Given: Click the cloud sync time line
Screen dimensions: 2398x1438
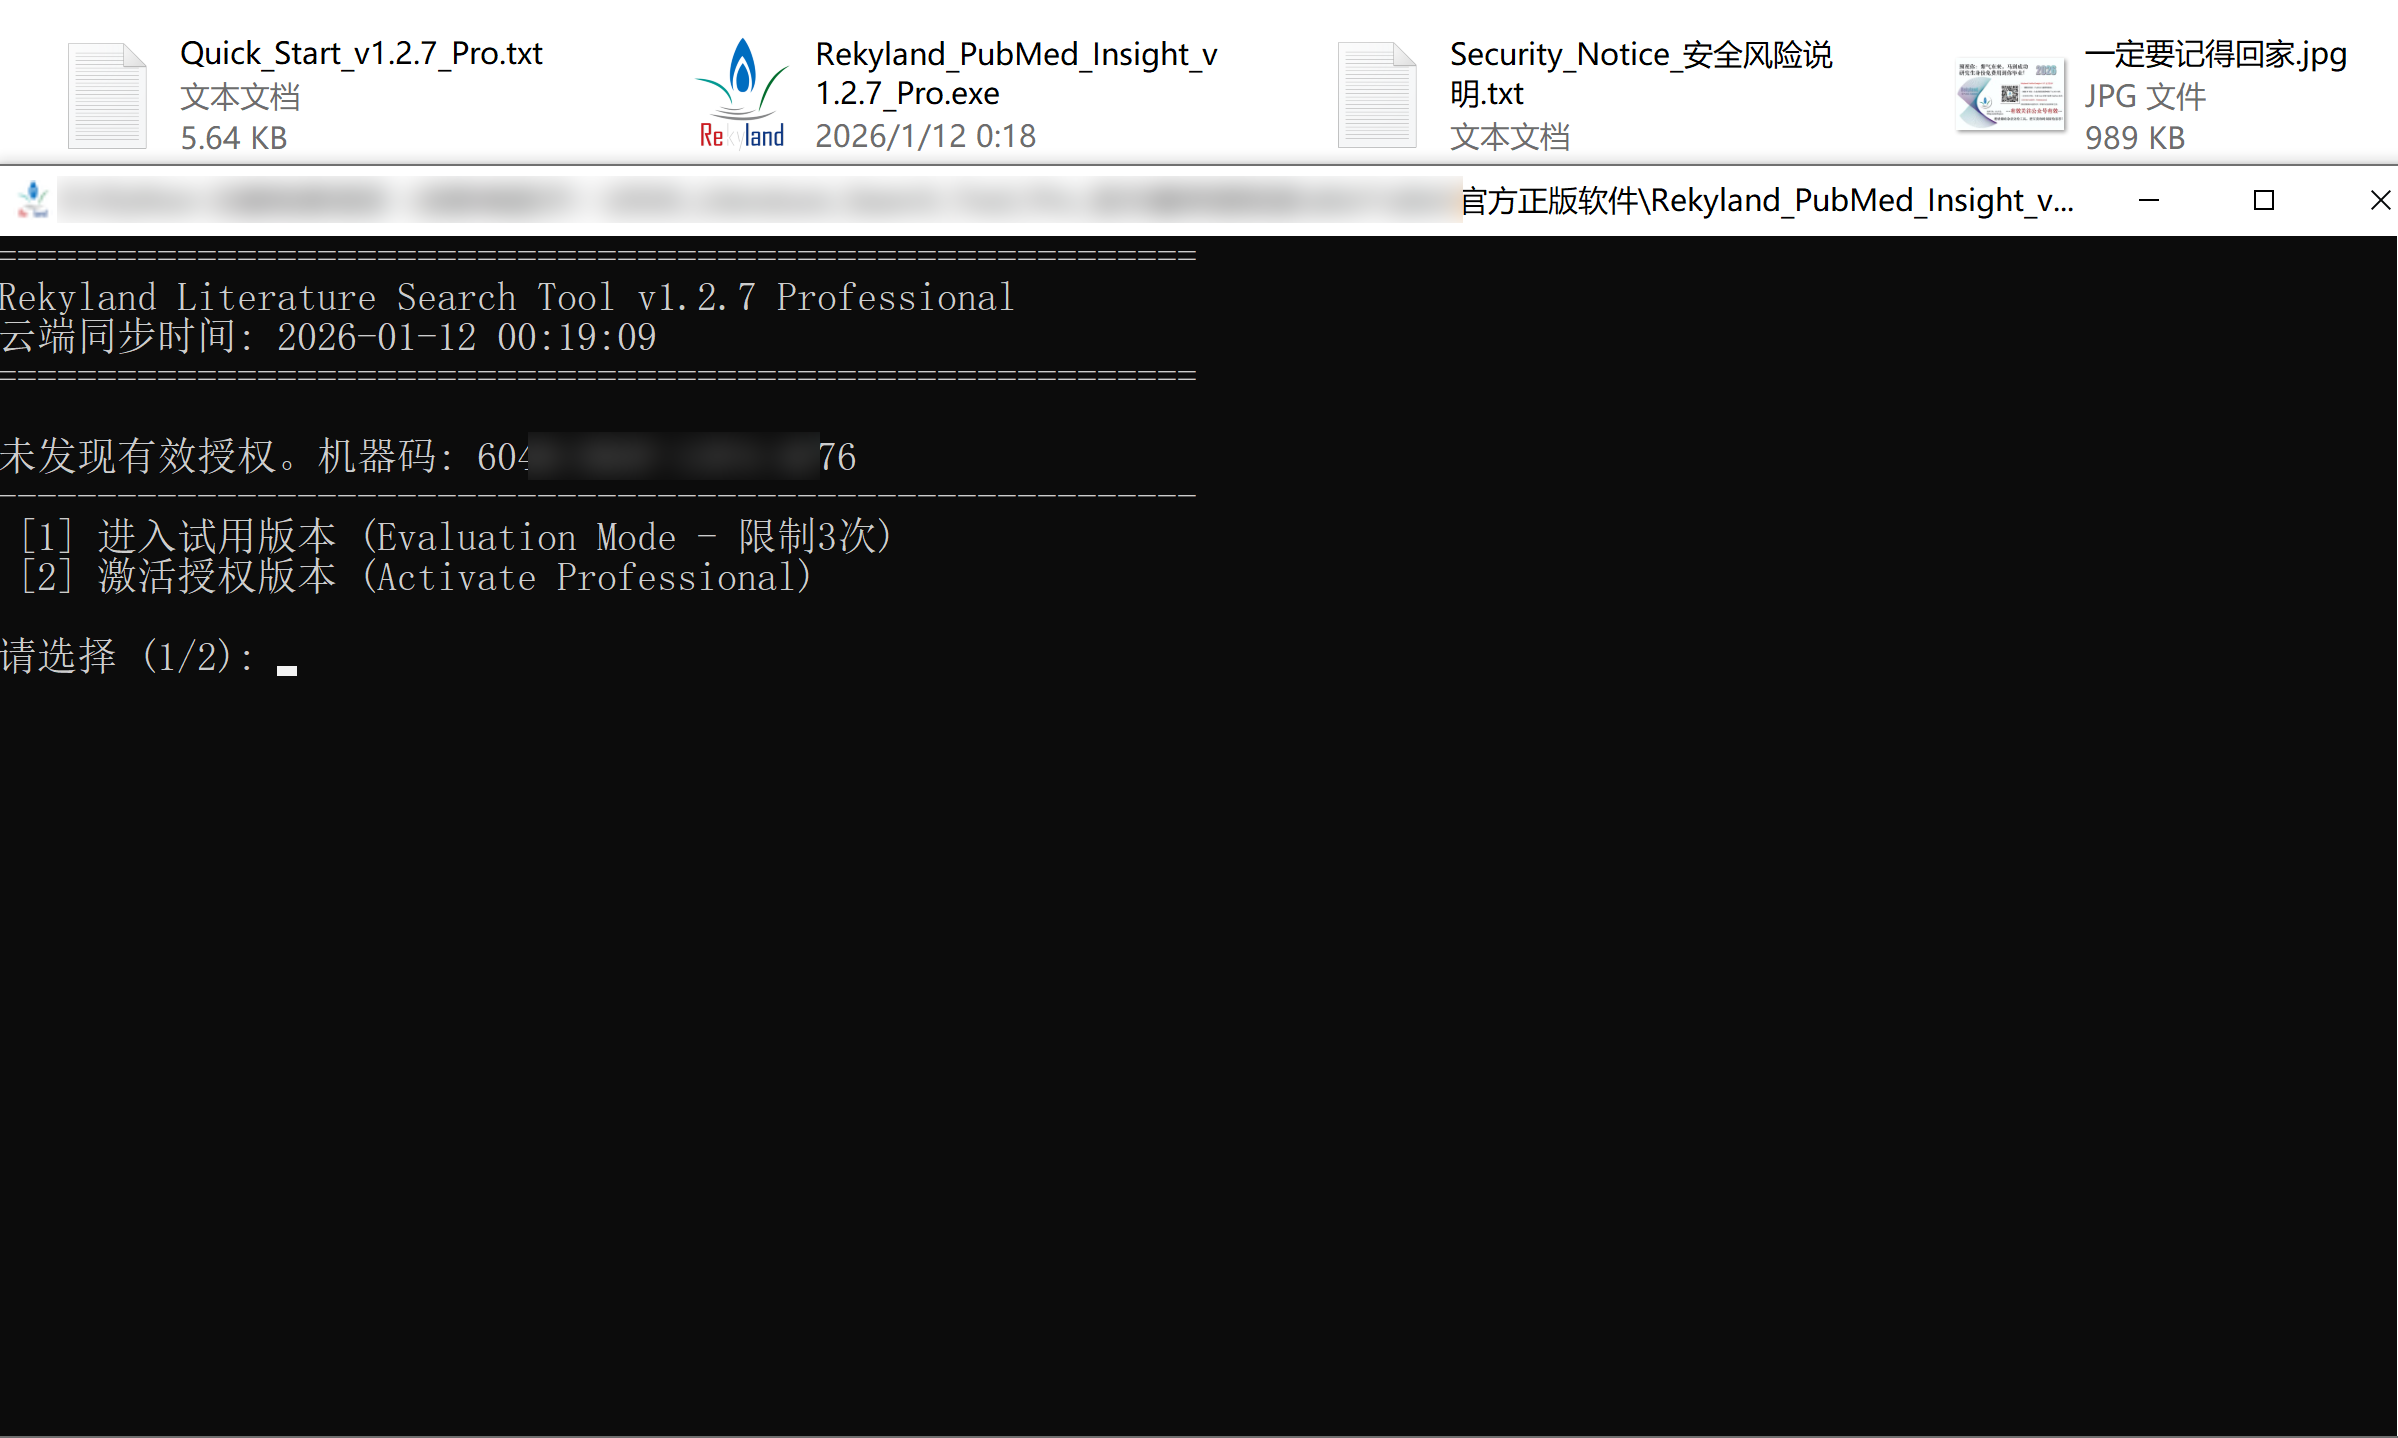Looking at the screenshot, I should [x=328, y=337].
